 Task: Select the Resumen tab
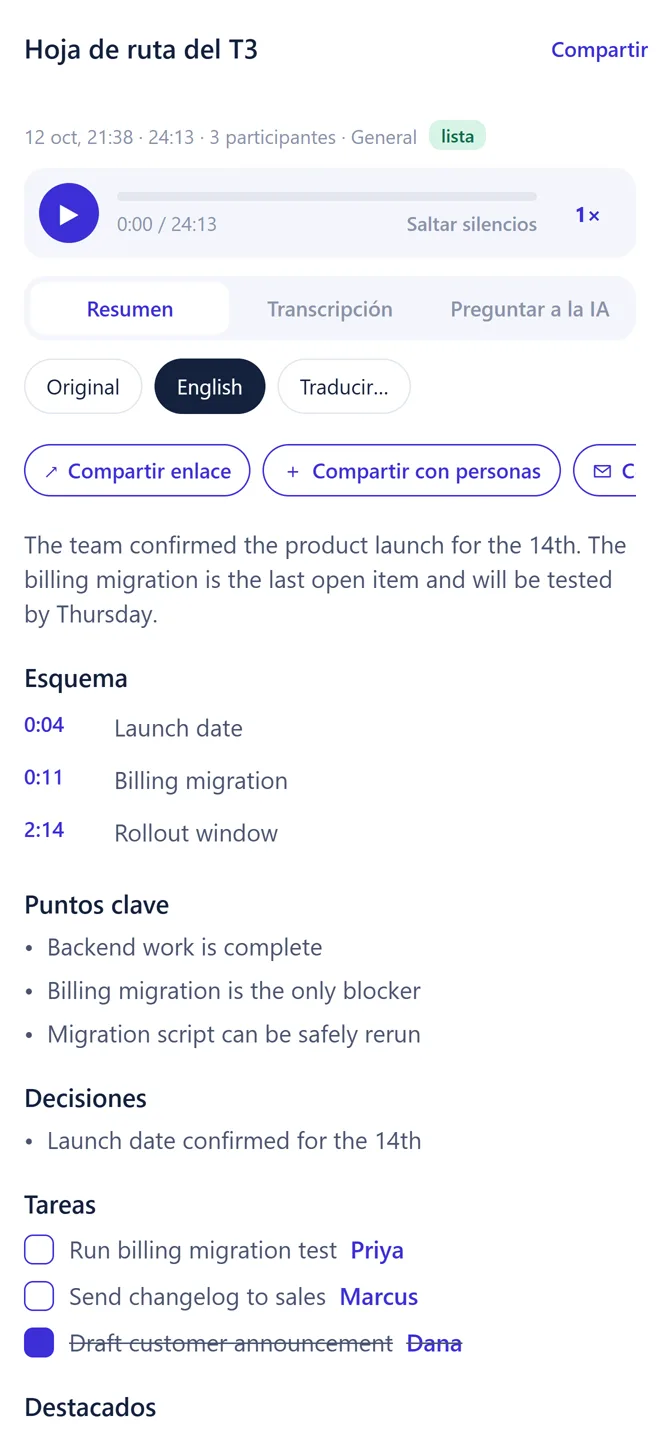tap(130, 309)
